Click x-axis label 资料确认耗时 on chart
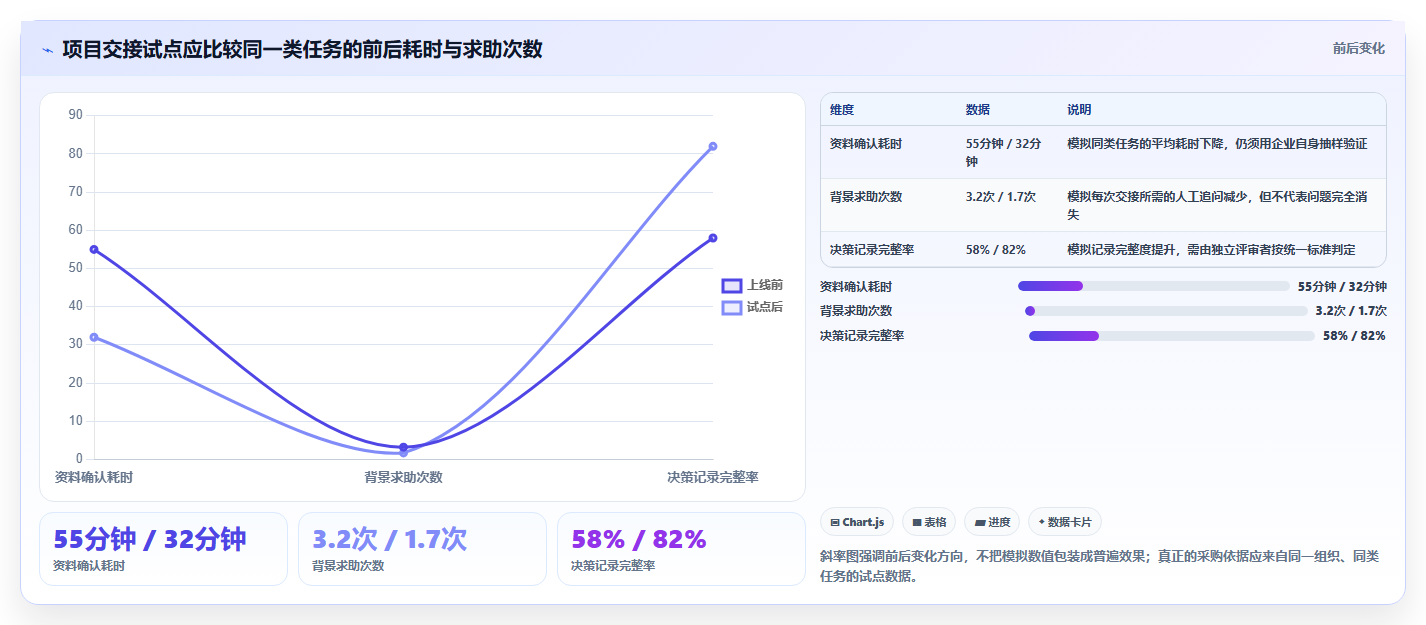Viewport: 1426px width, 625px height. tap(94, 478)
